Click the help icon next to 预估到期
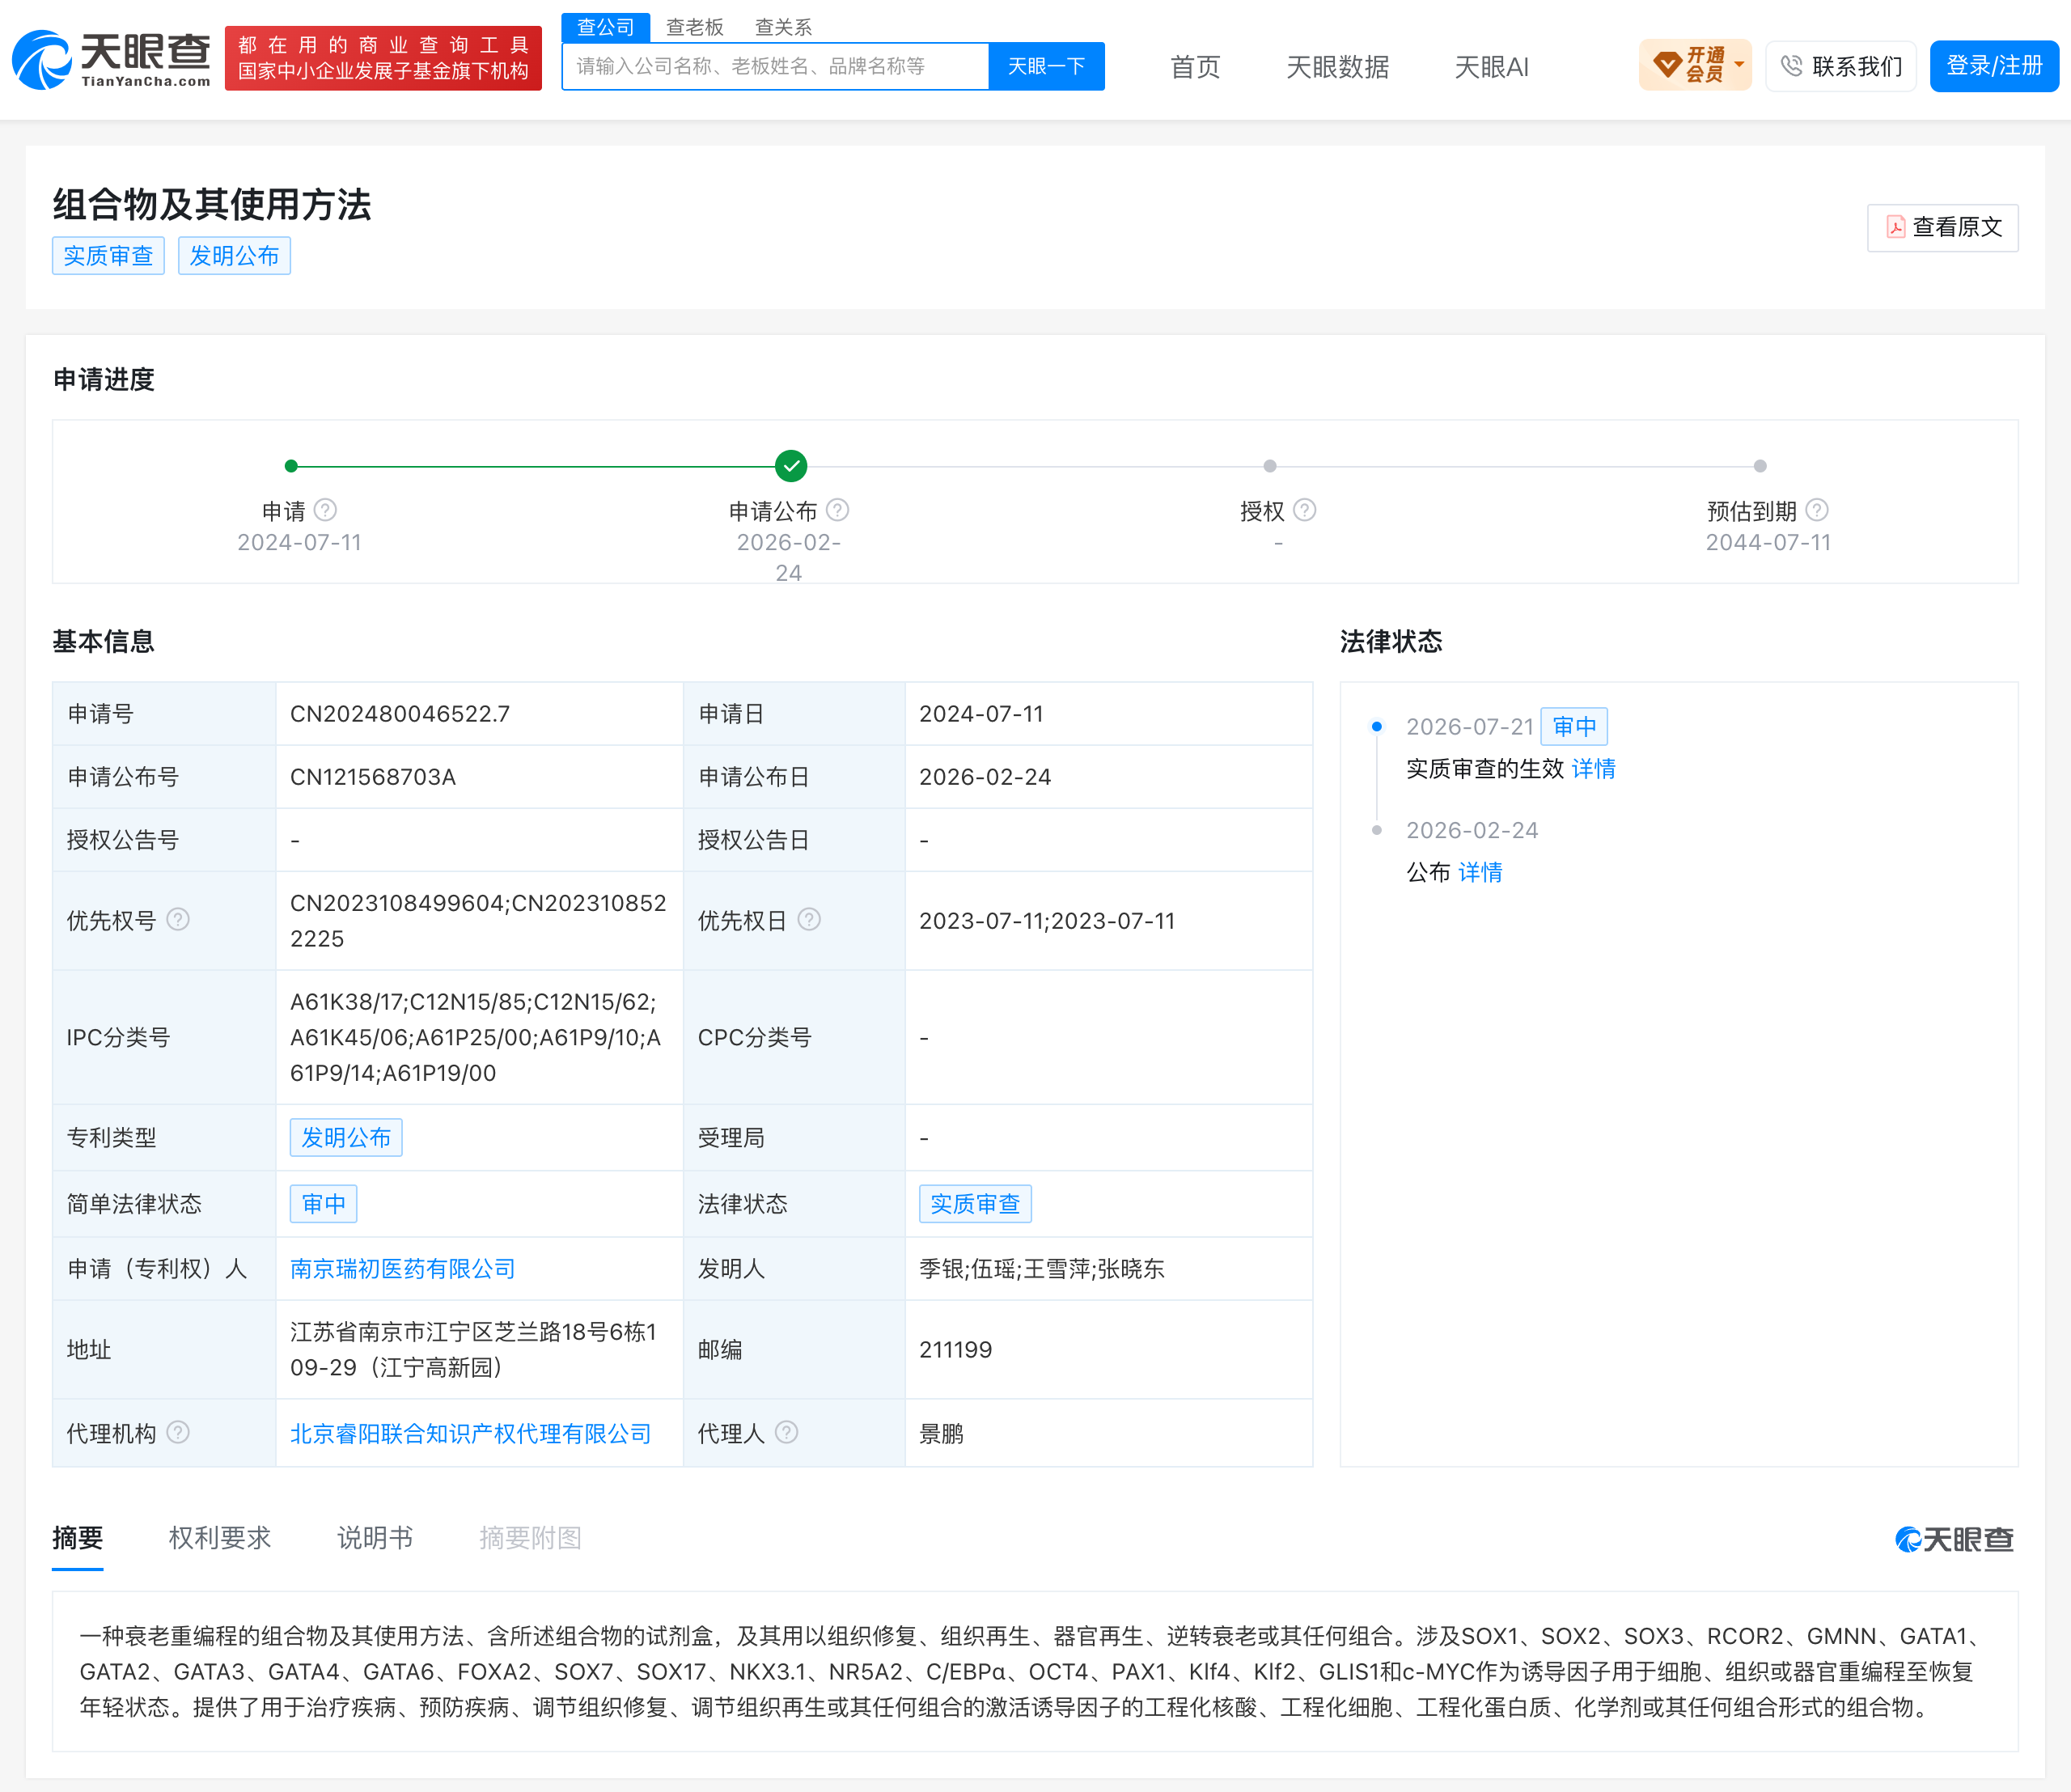Viewport: 2071px width, 1792px height. [x=1817, y=511]
